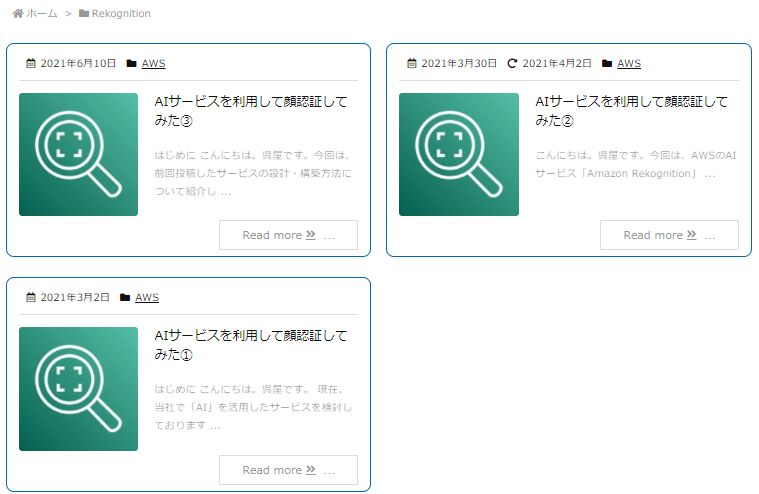
Task: Open Rekognition thumbnail for article ③
Action: click(78, 154)
